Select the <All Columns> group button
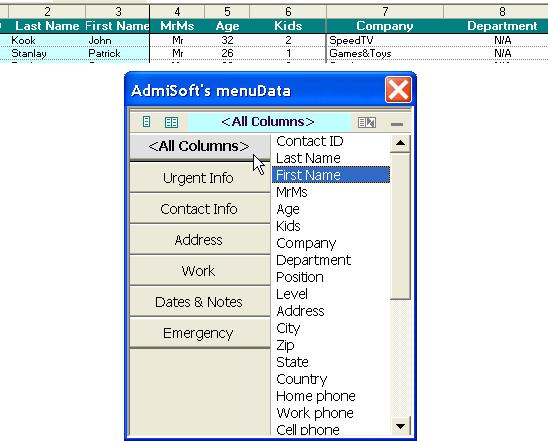This screenshot has width=548, height=441. coord(199,147)
